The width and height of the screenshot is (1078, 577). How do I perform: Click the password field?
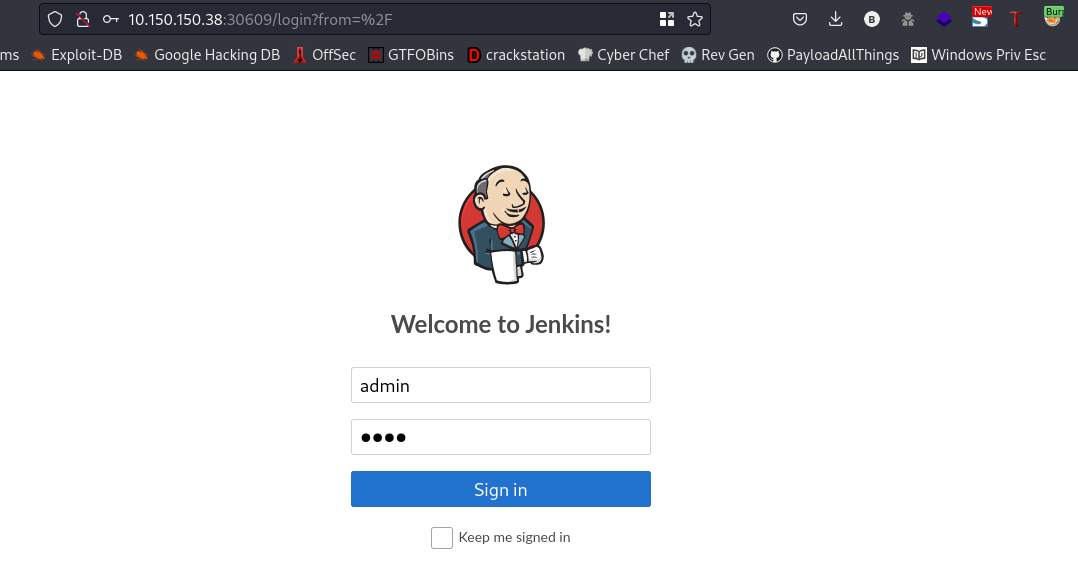pos(500,437)
